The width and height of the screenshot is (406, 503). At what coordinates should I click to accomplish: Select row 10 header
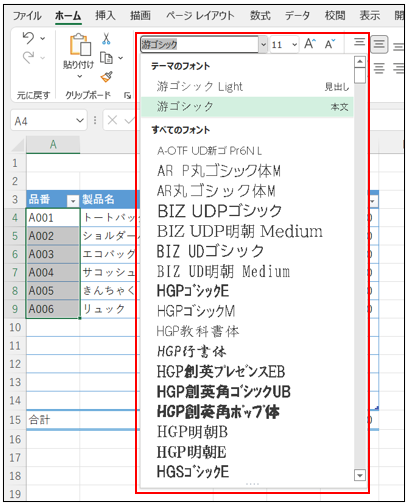pyautogui.click(x=15, y=328)
